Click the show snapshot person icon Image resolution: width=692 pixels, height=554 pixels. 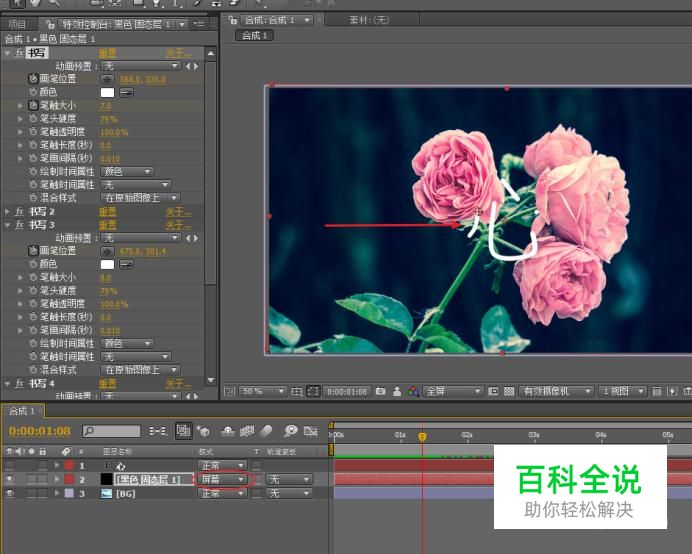click(397, 392)
